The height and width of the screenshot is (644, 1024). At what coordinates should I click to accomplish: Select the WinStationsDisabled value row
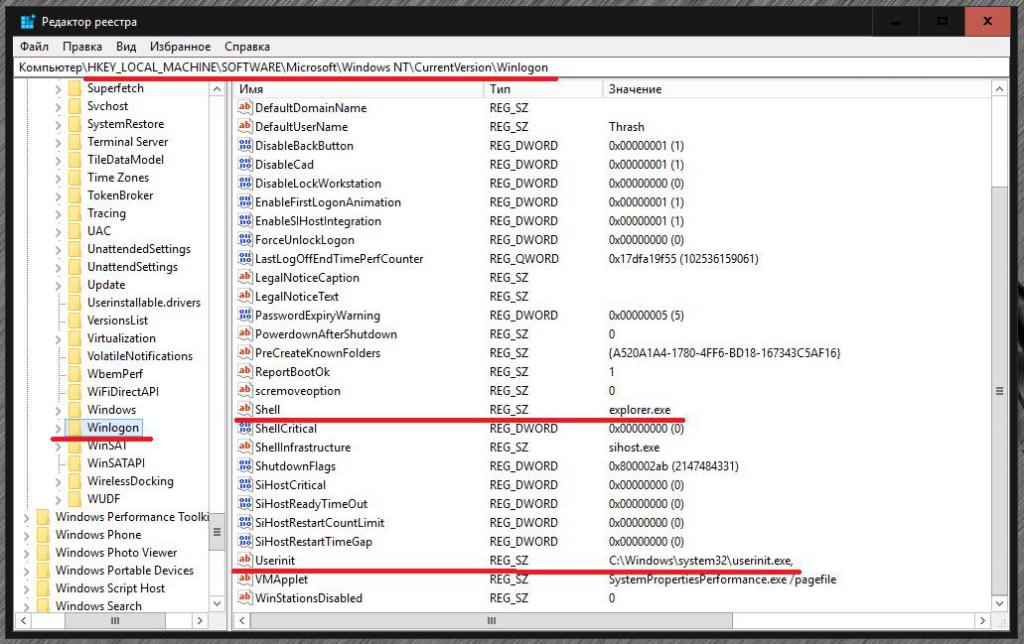point(611,598)
